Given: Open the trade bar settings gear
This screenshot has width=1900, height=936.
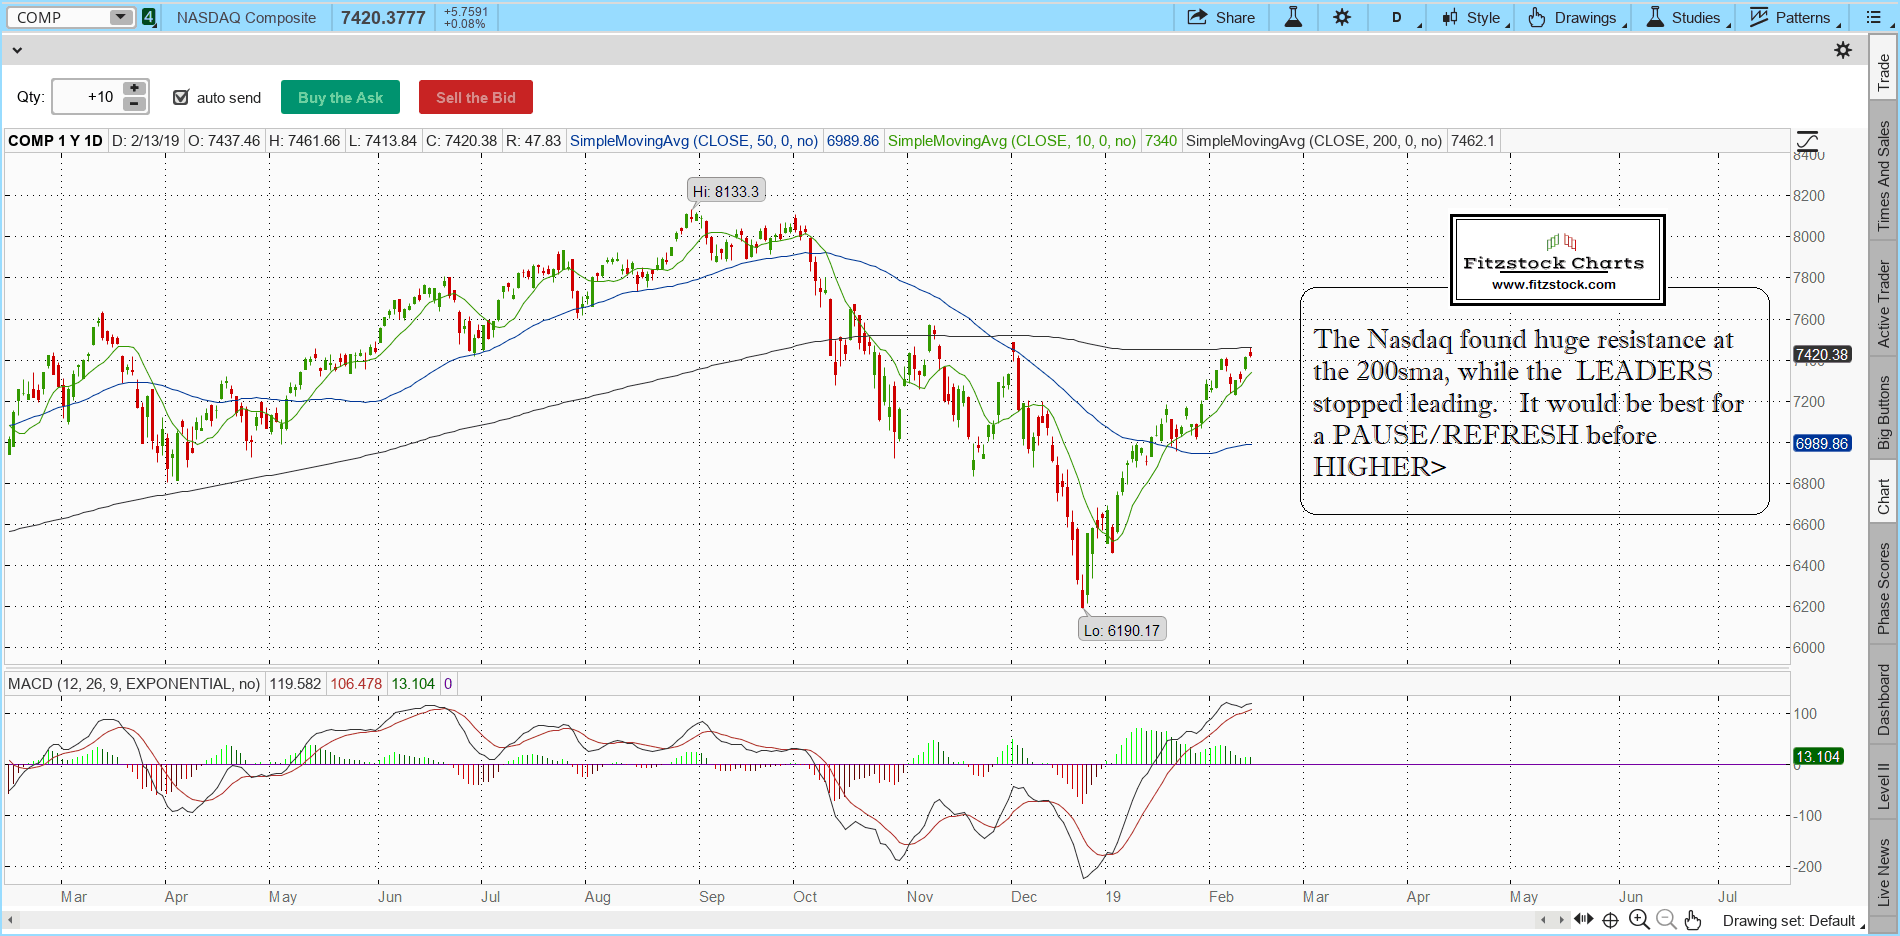Looking at the screenshot, I should (1843, 50).
